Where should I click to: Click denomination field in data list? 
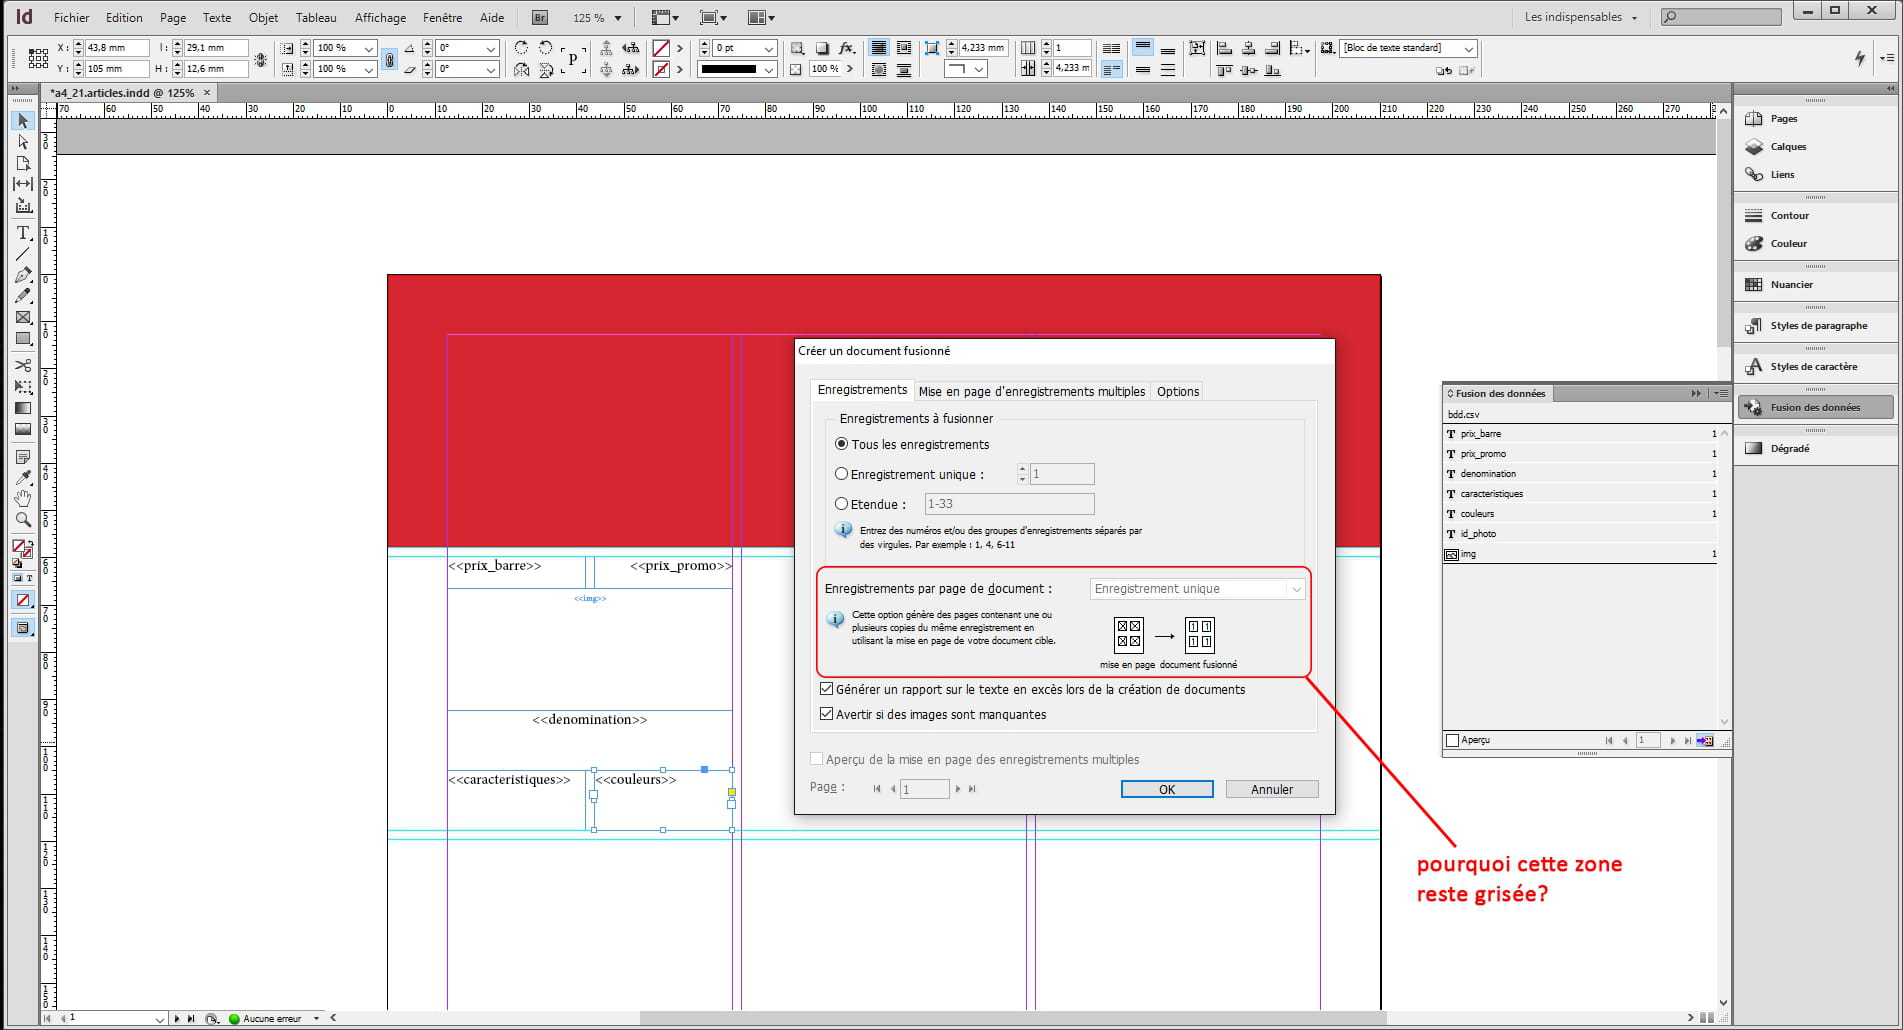(1582, 474)
